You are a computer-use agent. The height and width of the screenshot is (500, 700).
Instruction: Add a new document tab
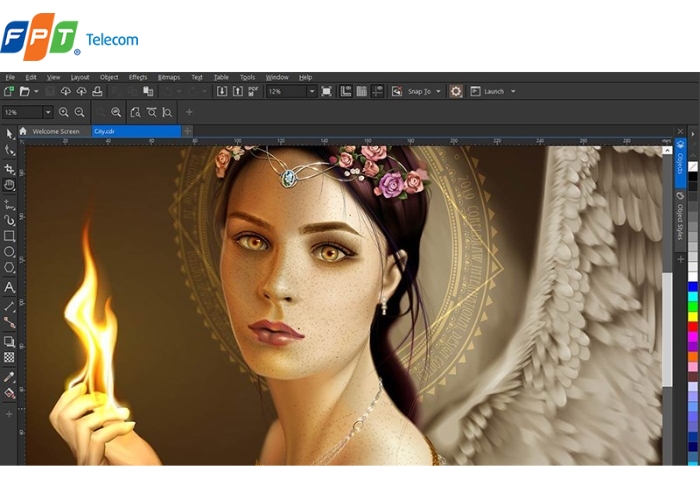(x=188, y=131)
